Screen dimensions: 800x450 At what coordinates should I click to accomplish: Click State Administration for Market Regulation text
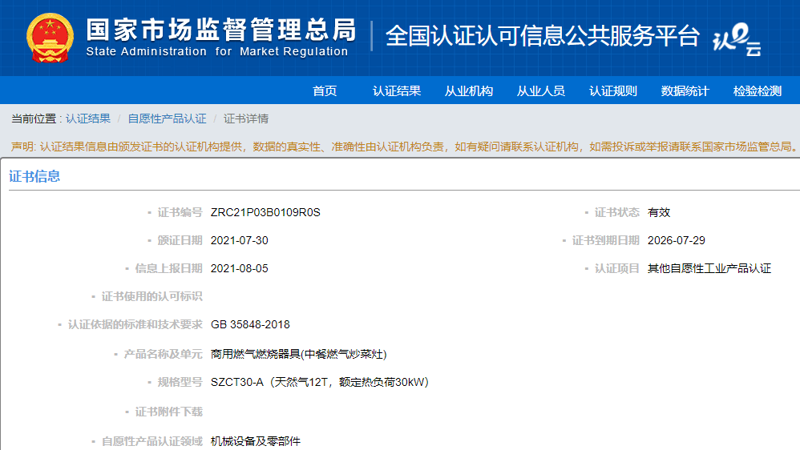click(217, 52)
